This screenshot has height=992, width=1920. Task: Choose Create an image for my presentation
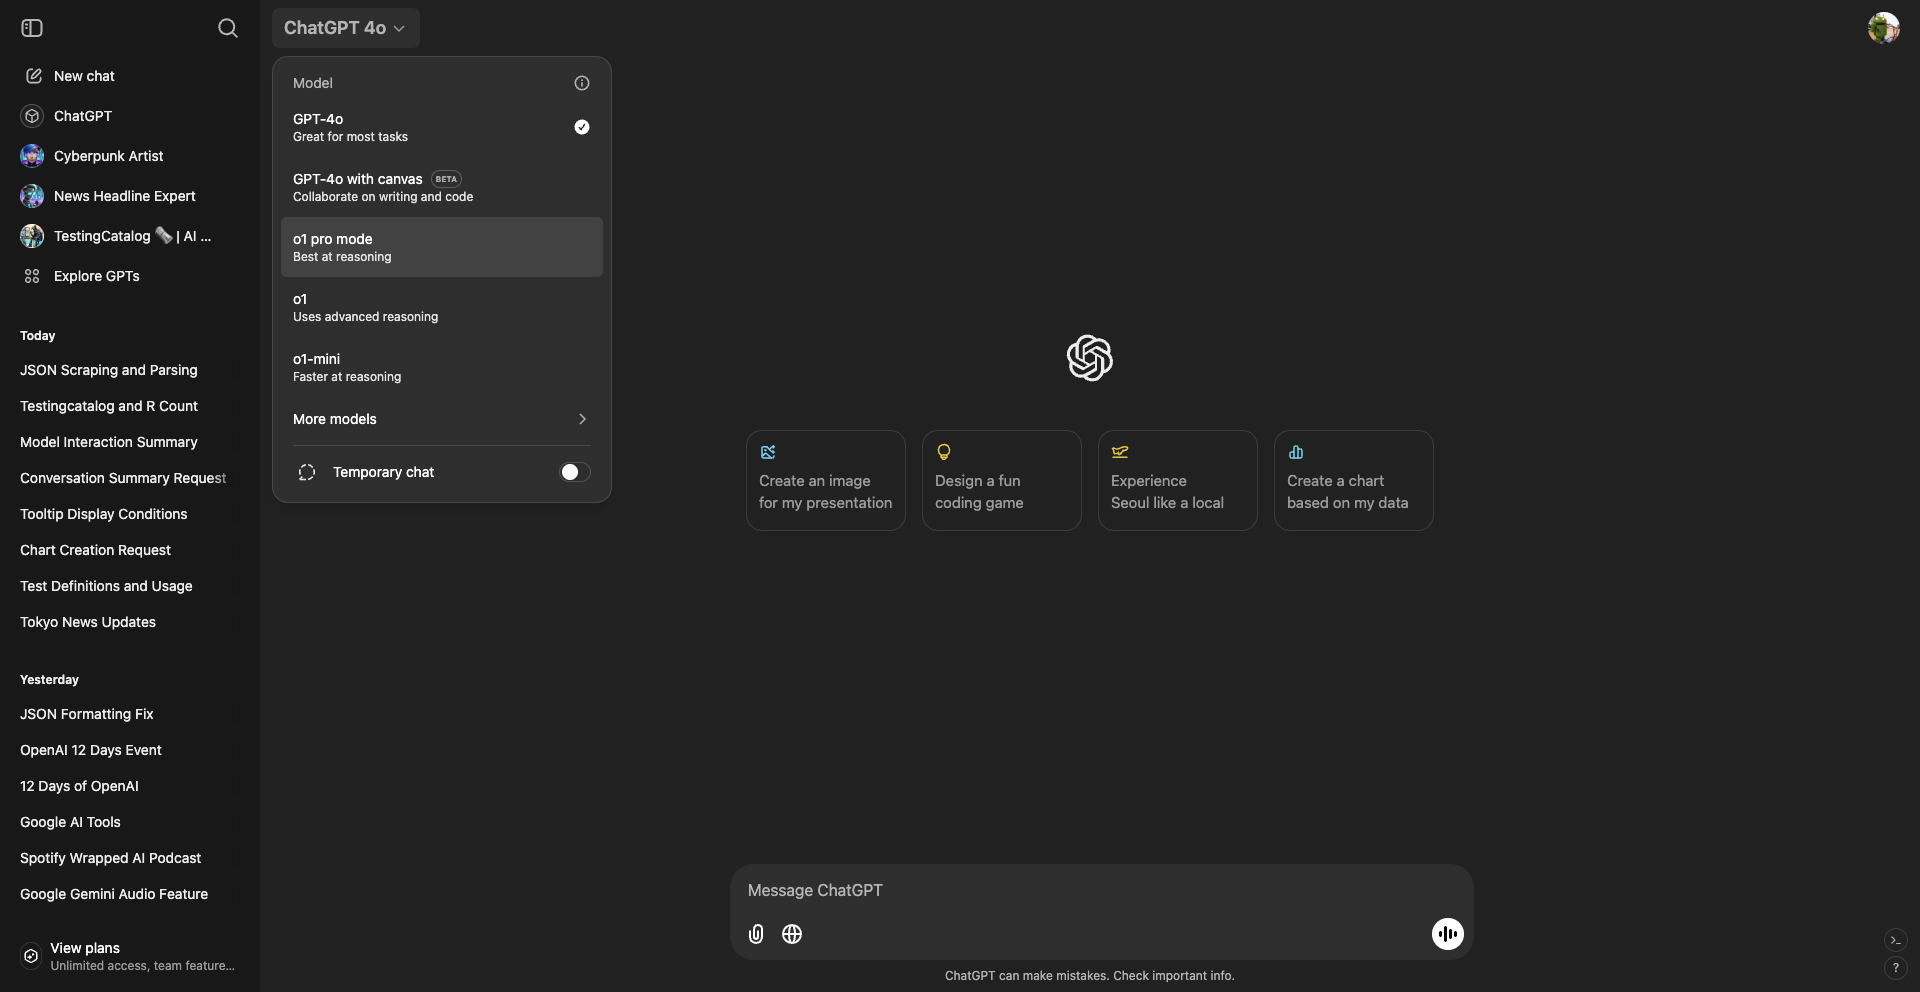(826, 480)
